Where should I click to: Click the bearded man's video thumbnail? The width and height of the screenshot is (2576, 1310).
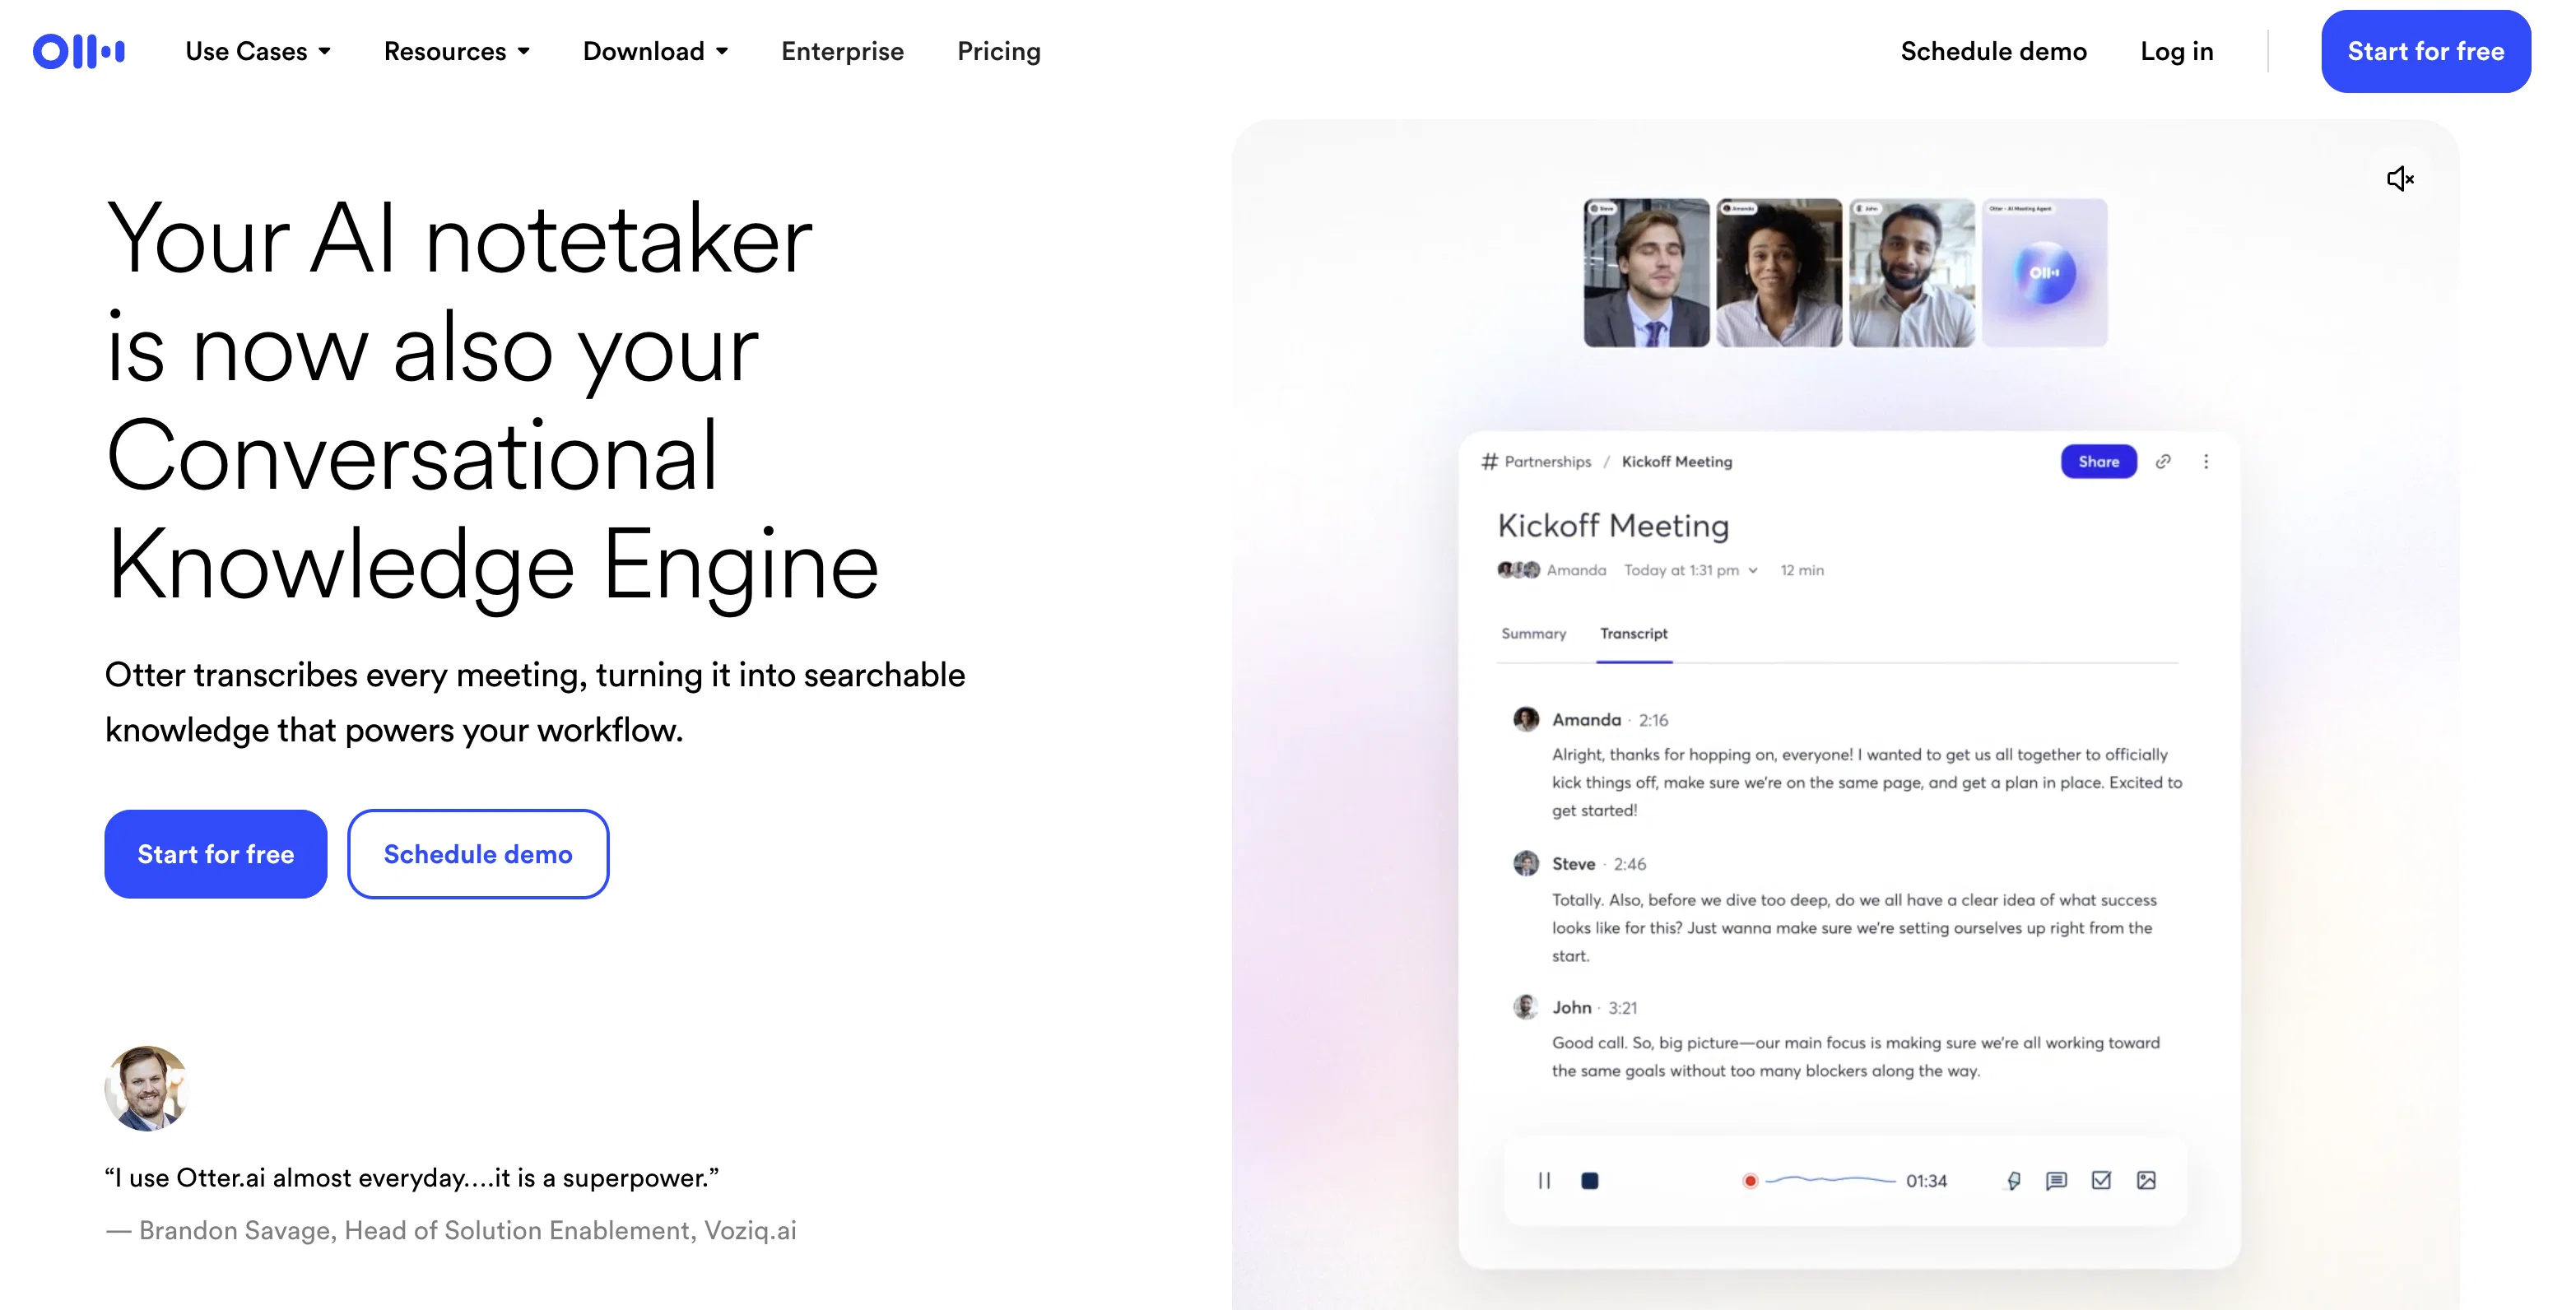click(1912, 273)
